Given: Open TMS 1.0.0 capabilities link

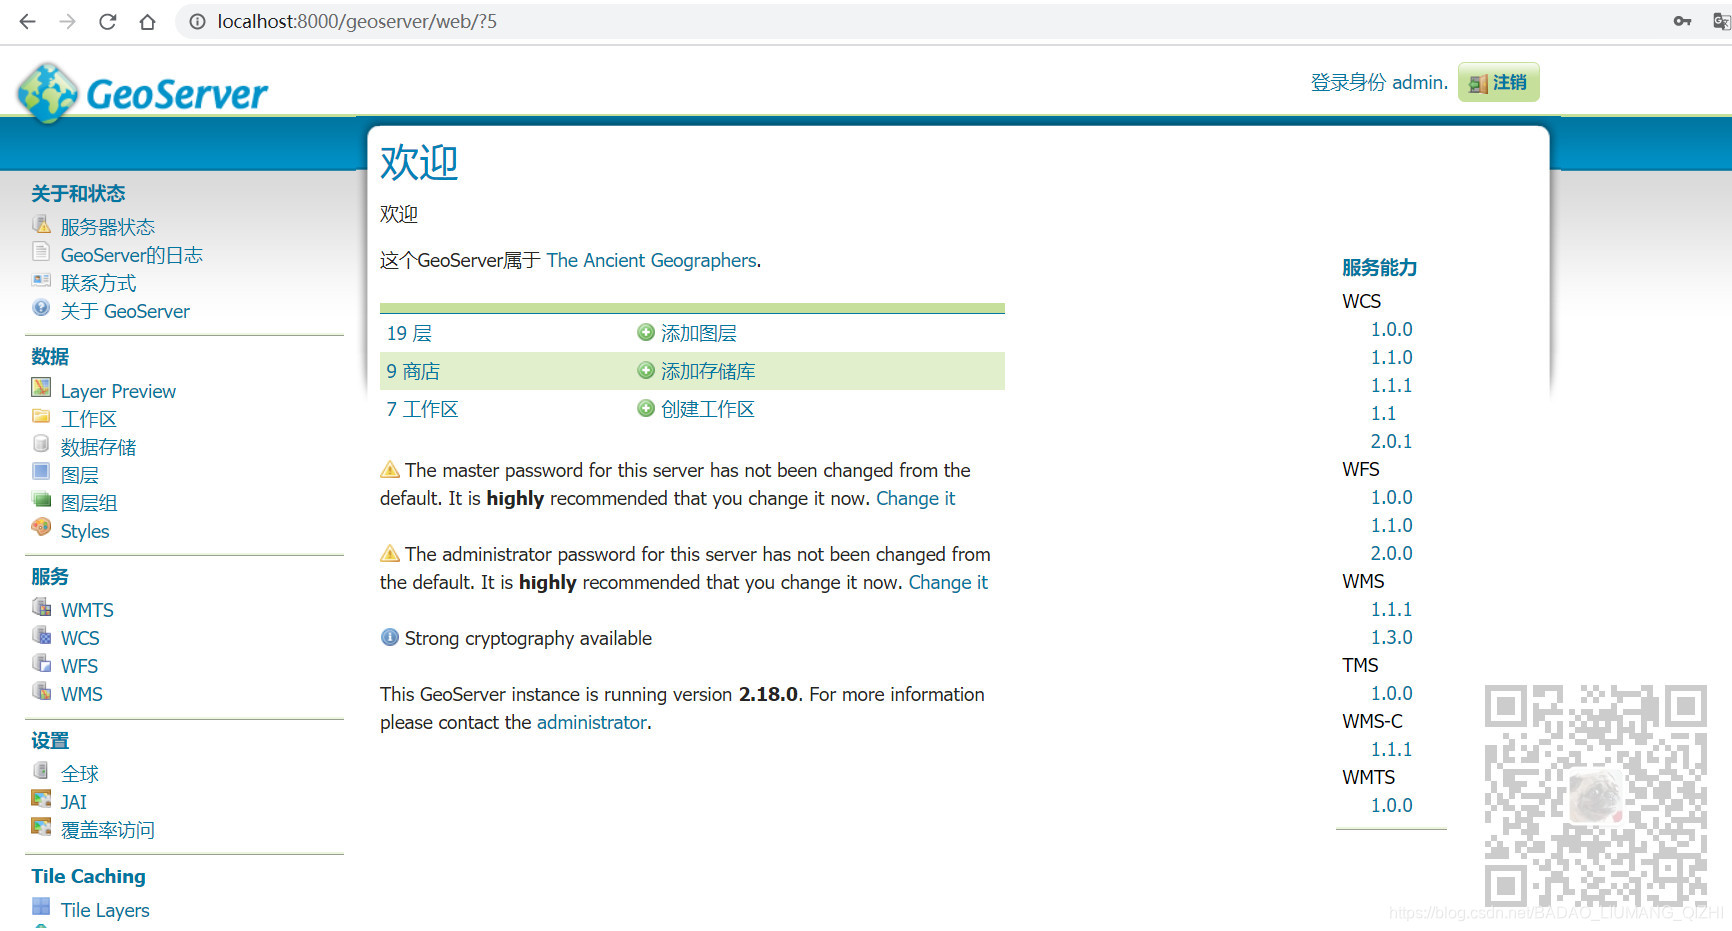Looking at the screenshot, I should pos(1391,693).
